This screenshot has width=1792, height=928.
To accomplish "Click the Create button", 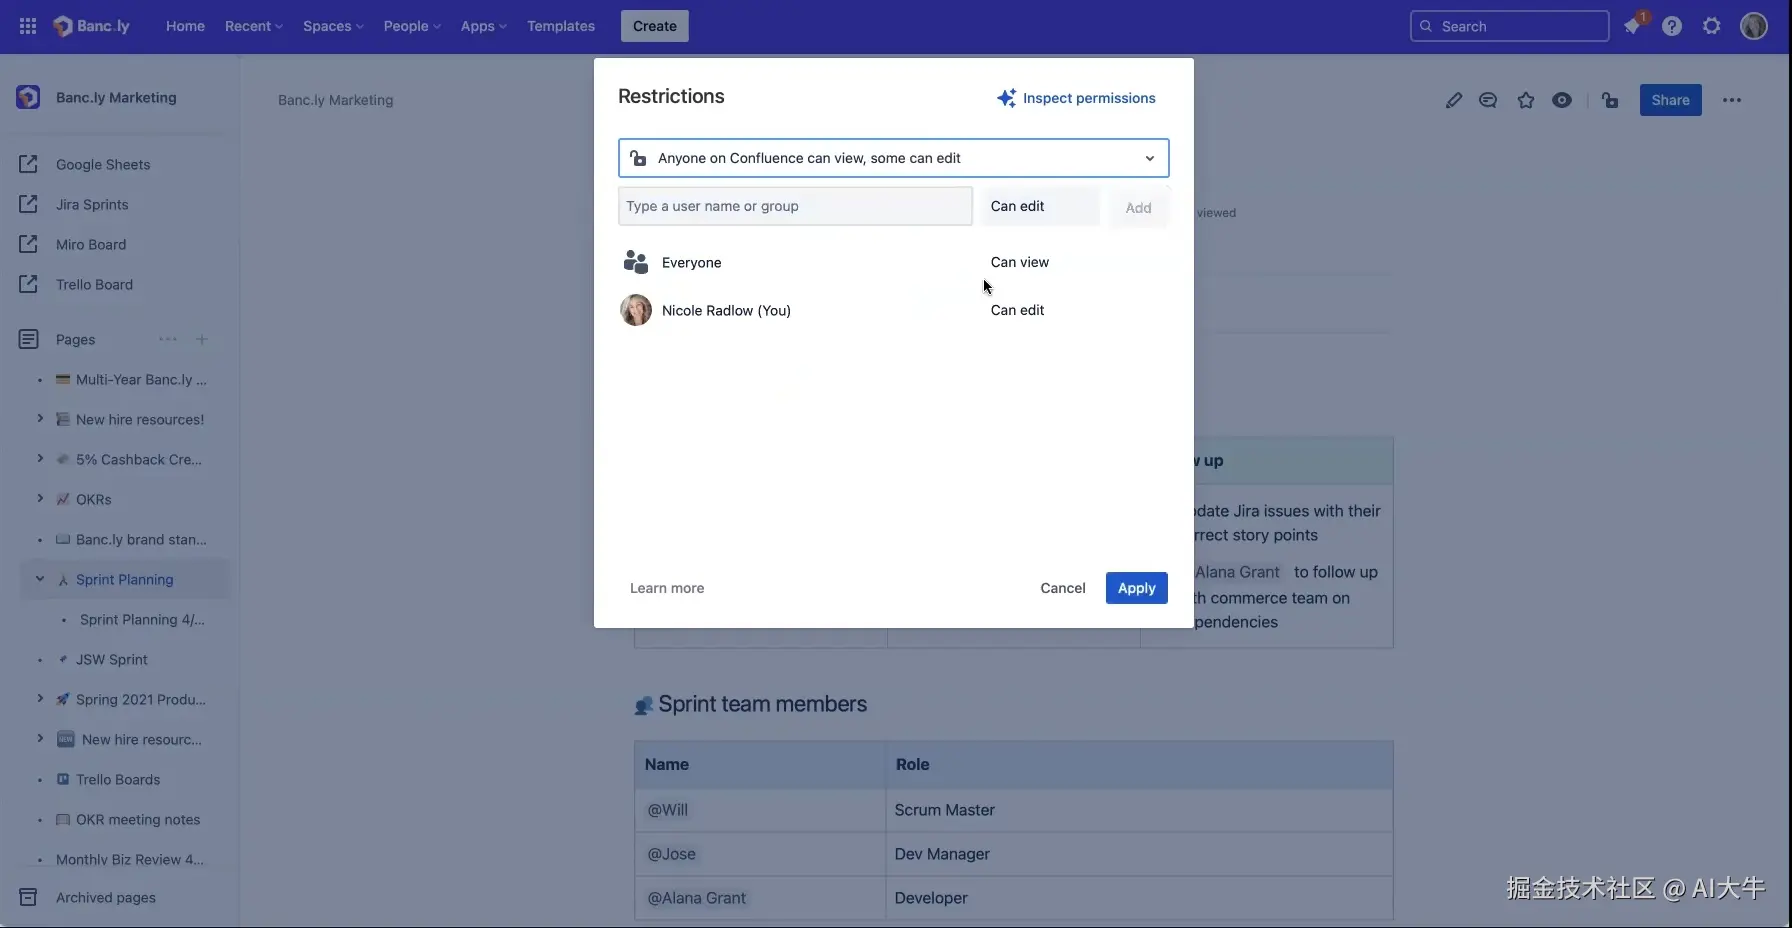I will point(655,26).
